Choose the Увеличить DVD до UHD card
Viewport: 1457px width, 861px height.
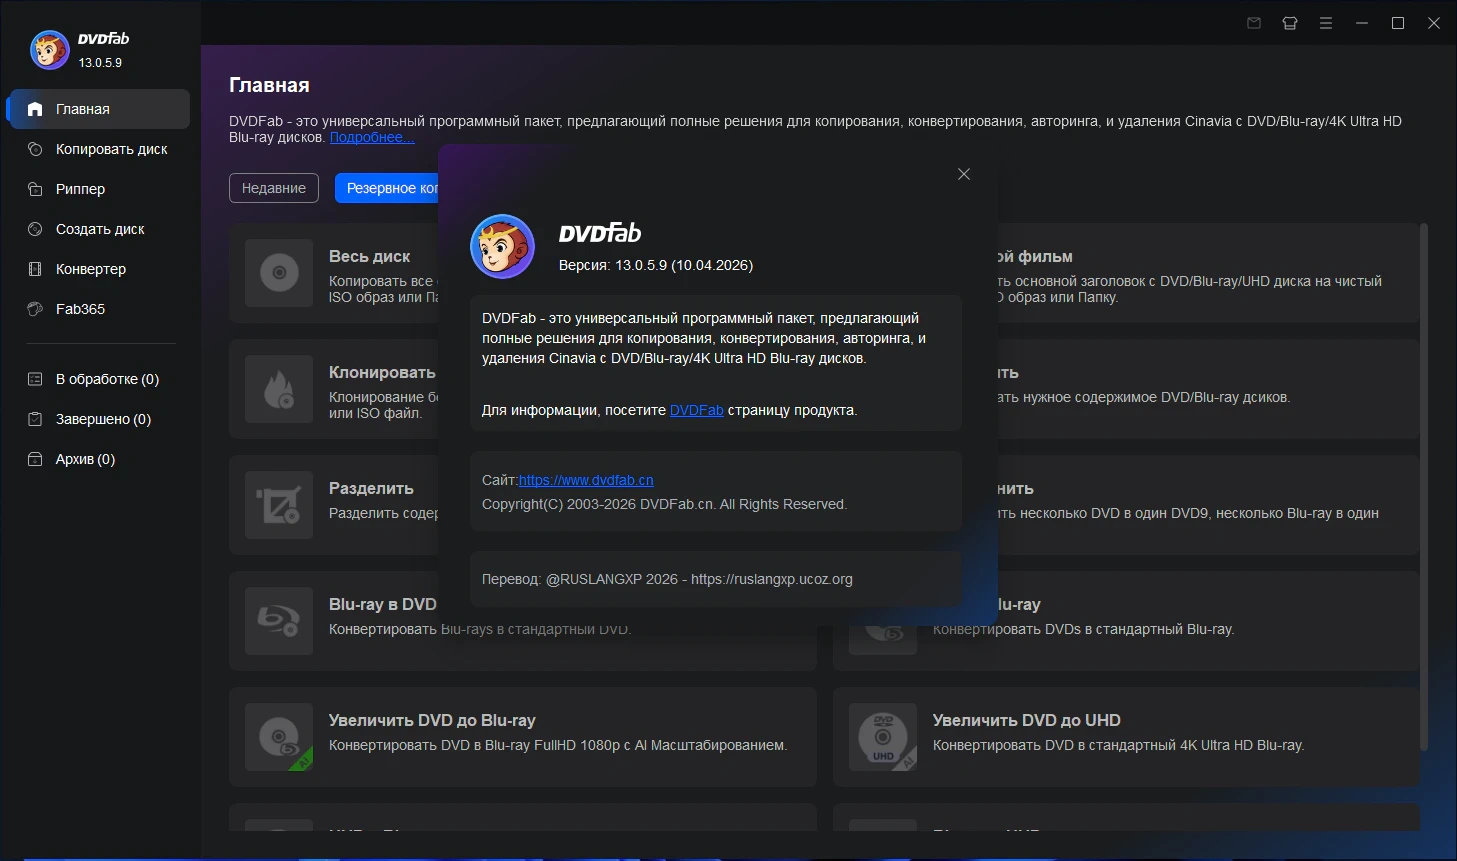pyautogui.click(x=1126, y=737)
